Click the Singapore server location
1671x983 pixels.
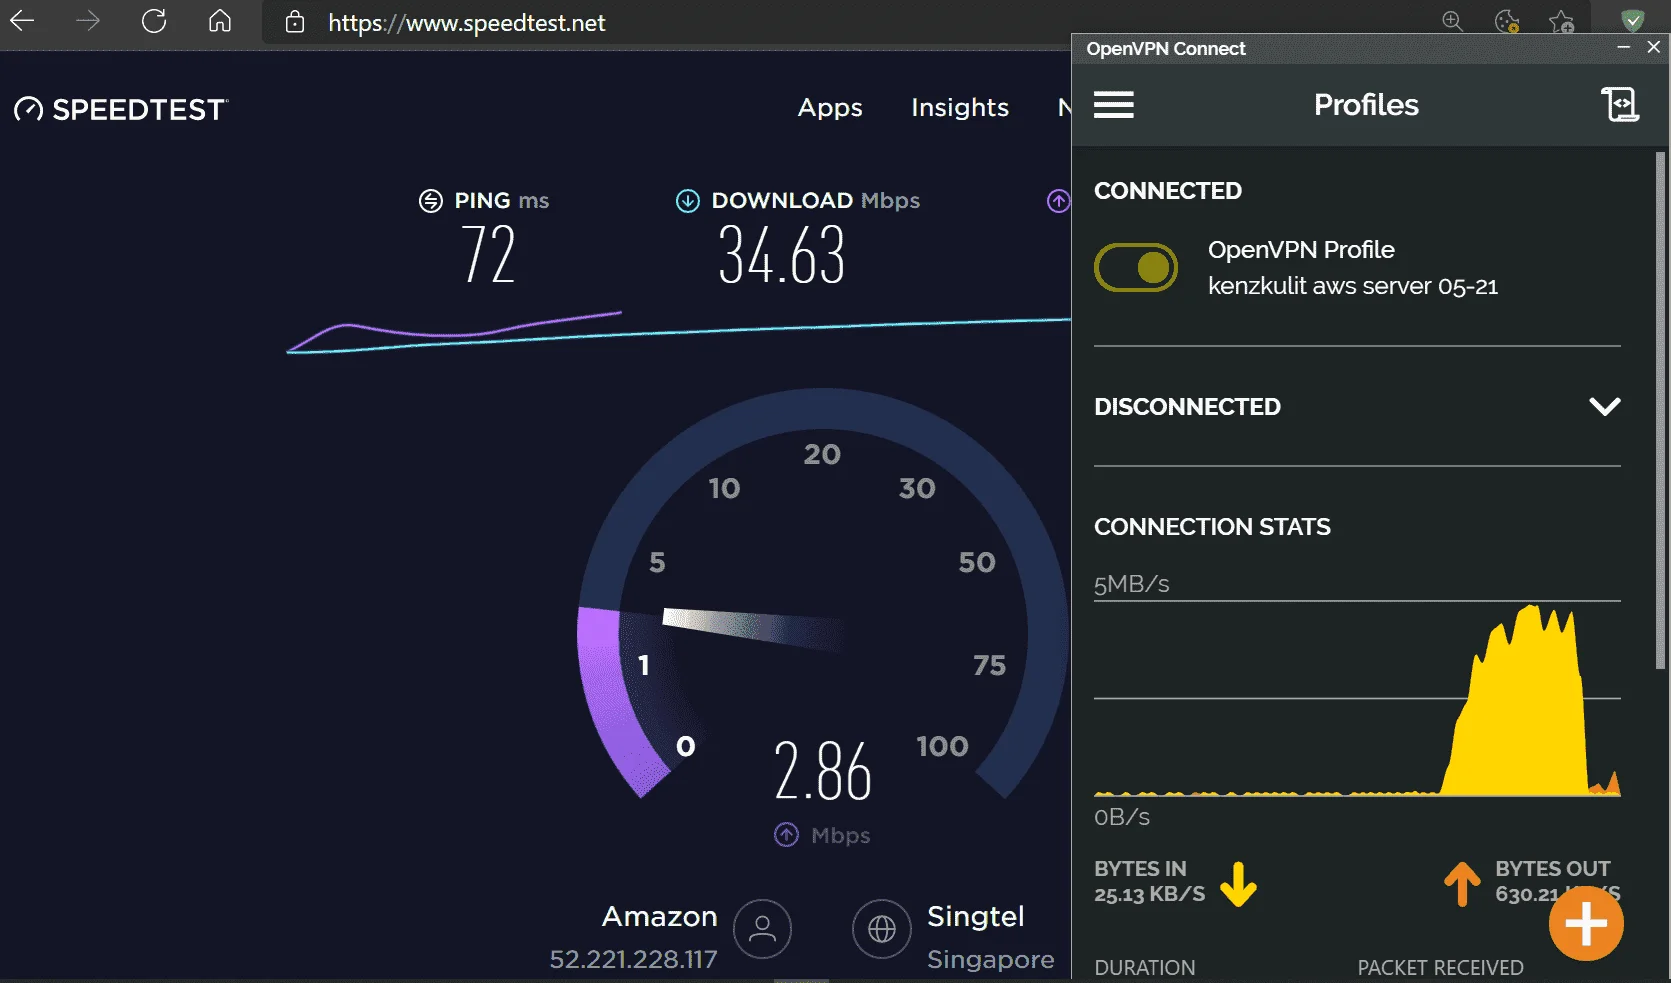(990, 960)
